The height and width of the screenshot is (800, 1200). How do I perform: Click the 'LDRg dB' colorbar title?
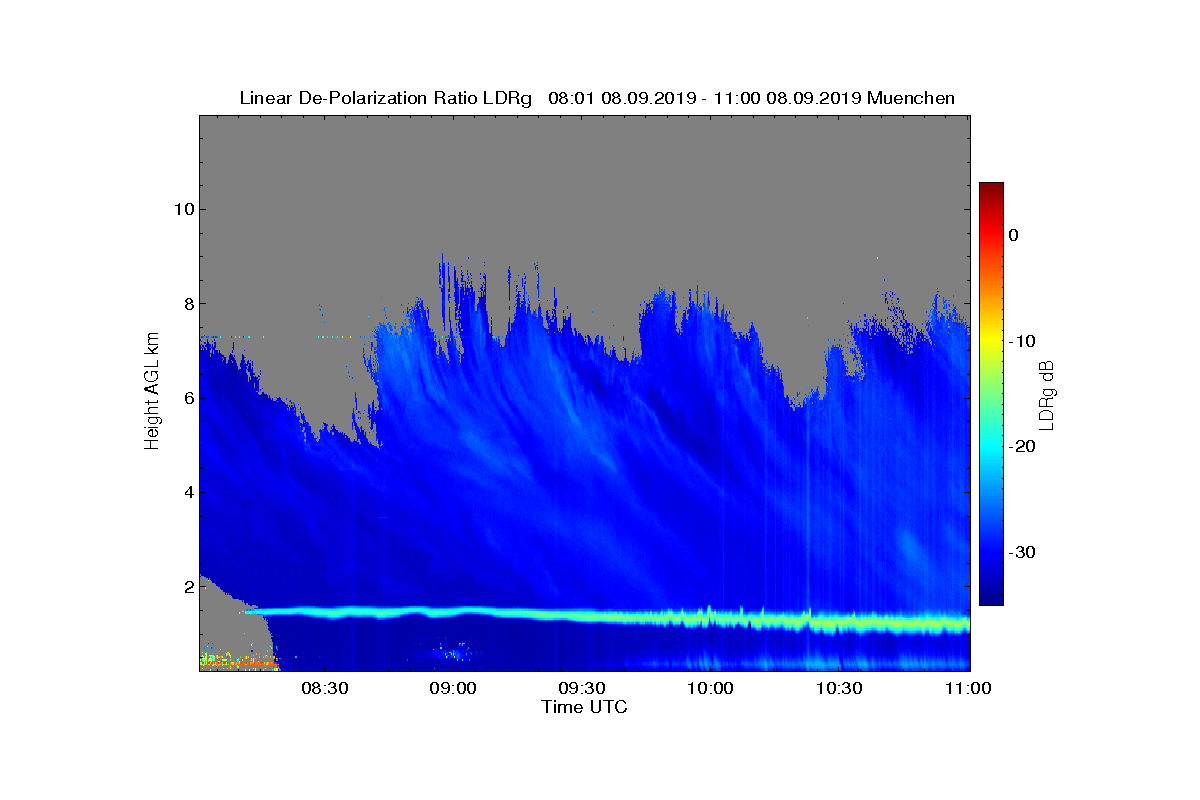click(x=1048, y=393)
